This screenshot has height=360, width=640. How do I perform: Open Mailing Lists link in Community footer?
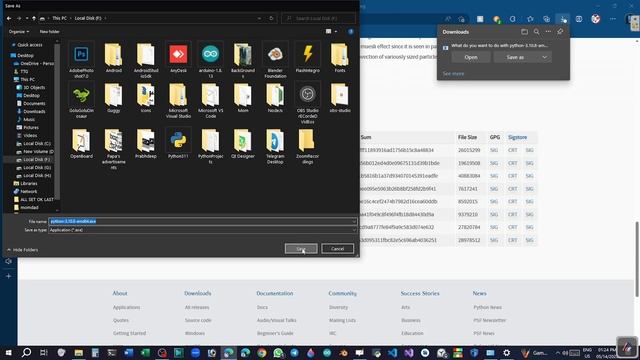tap(342, 320)
